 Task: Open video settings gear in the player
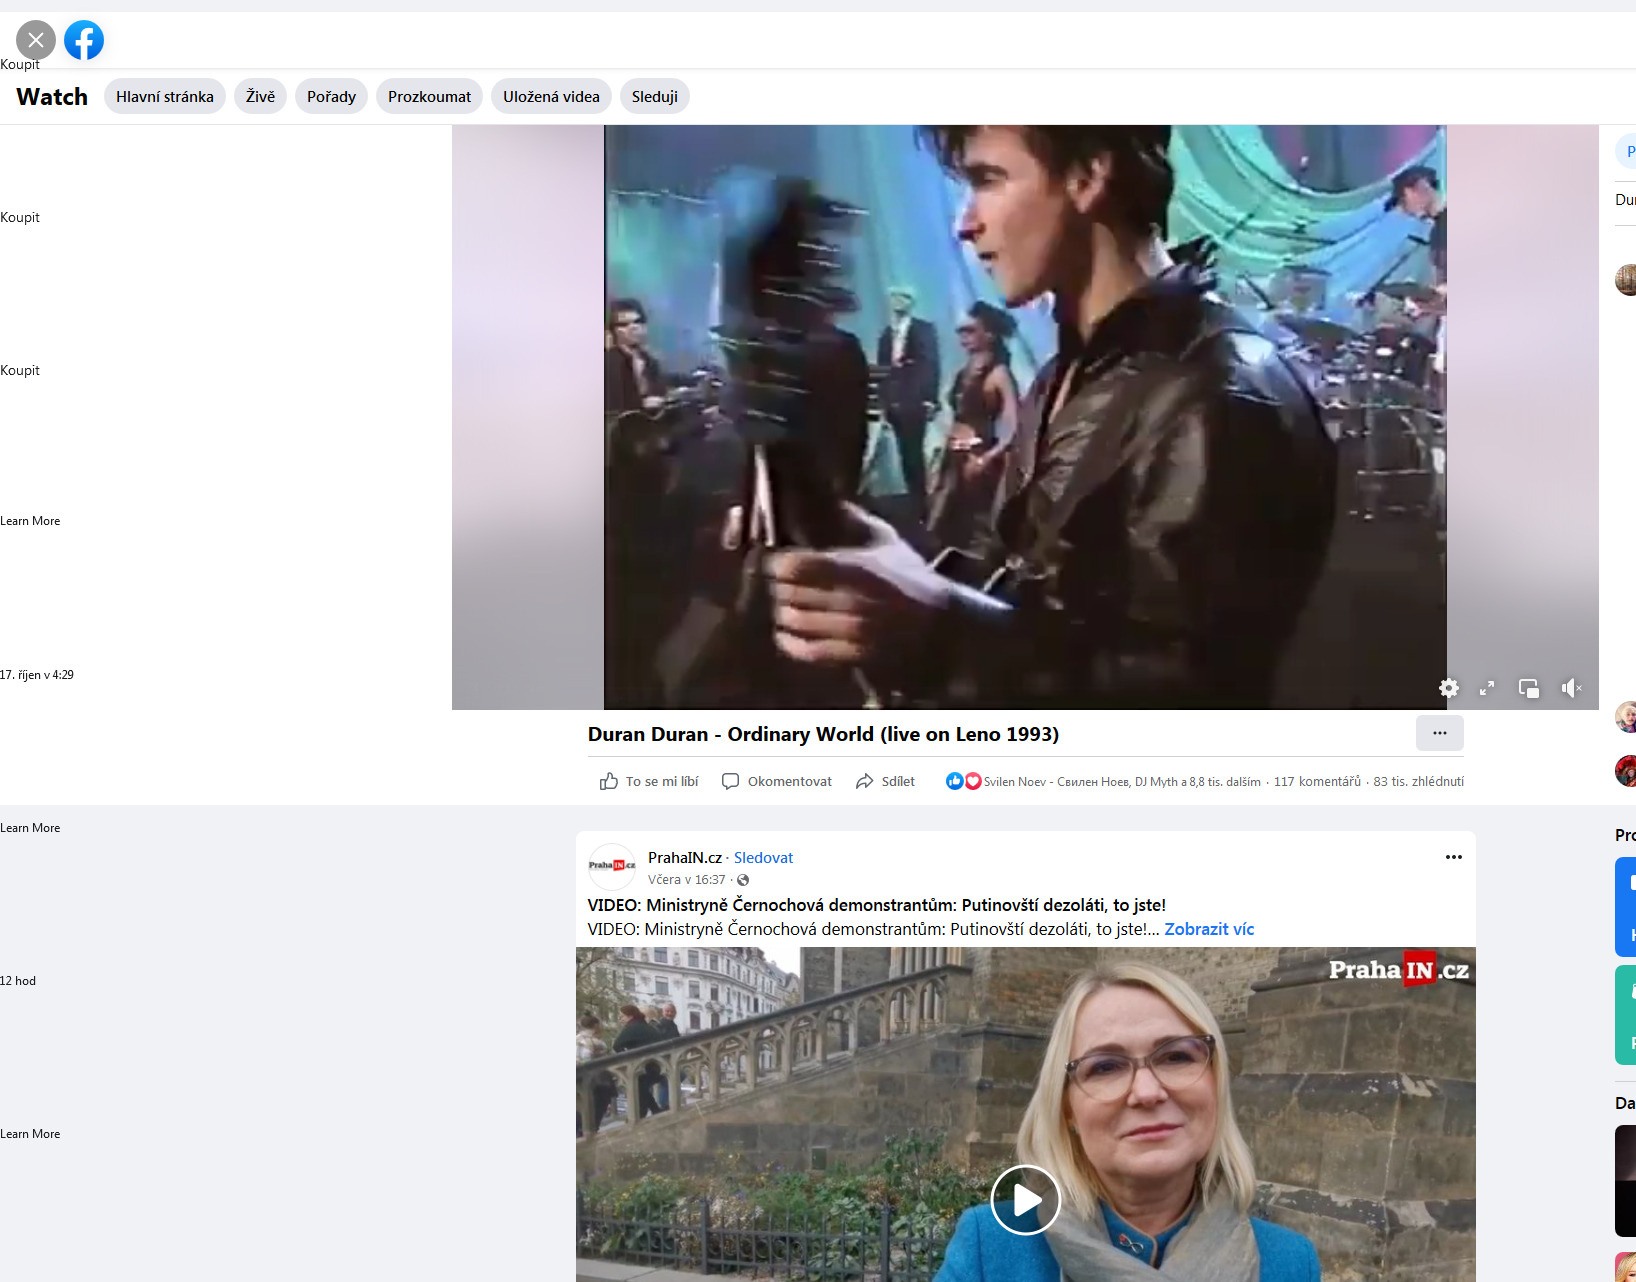pos(1449,688)
